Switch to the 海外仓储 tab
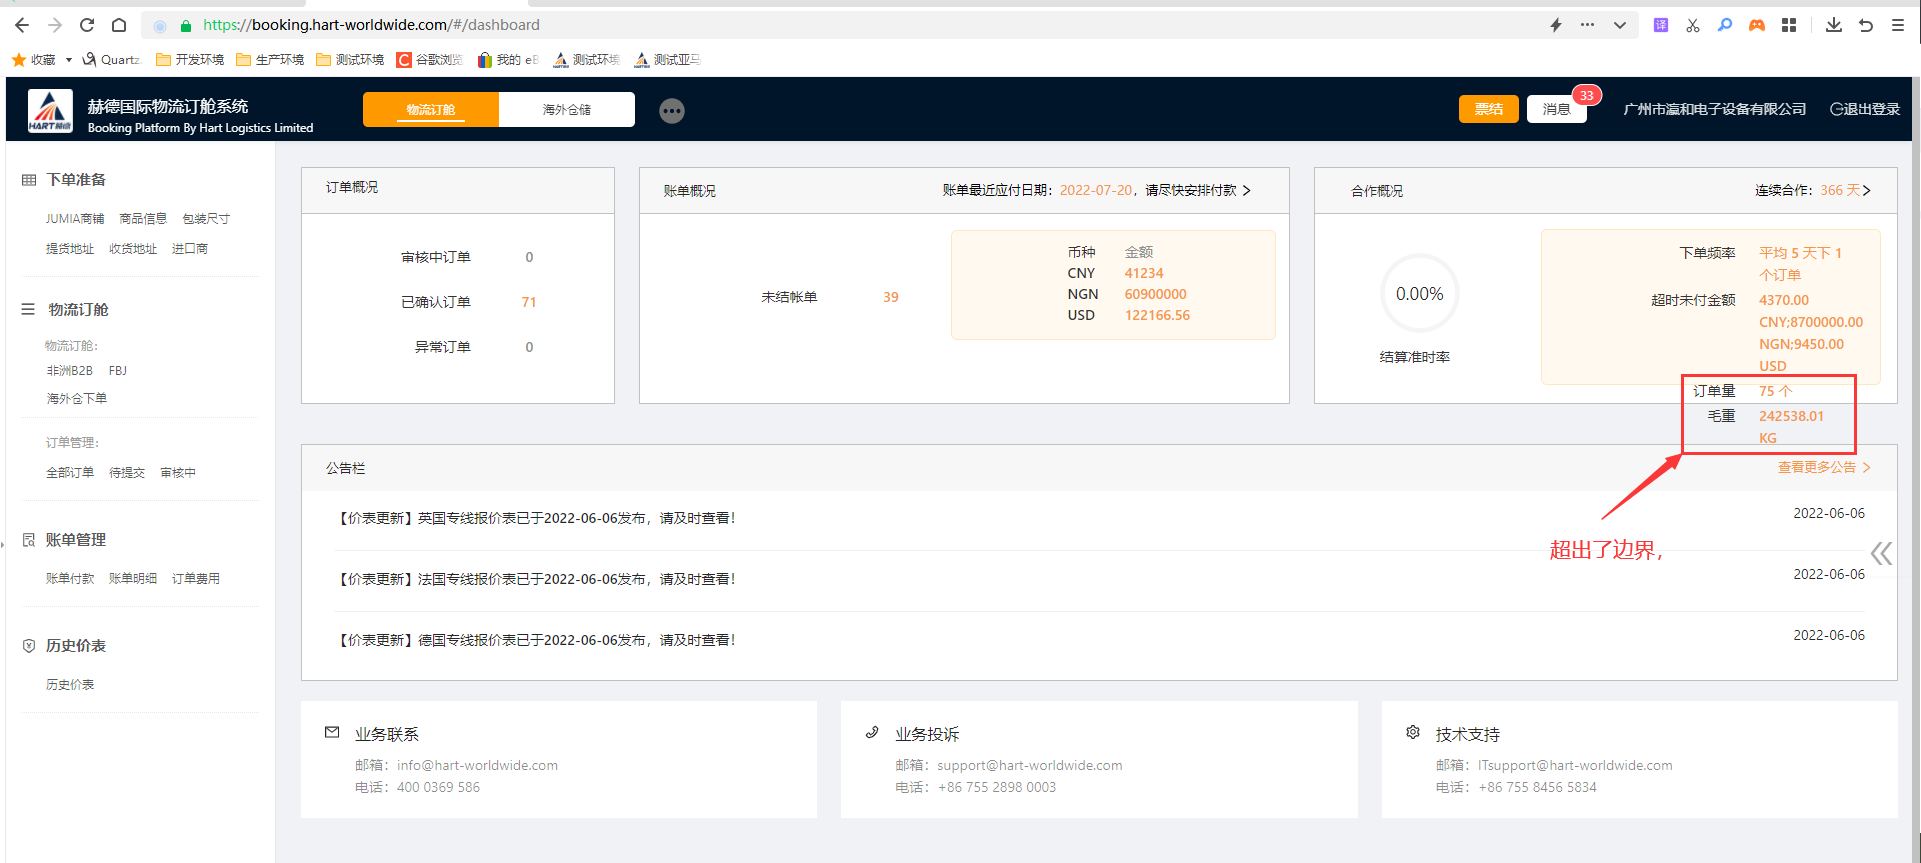 (566, 110)
